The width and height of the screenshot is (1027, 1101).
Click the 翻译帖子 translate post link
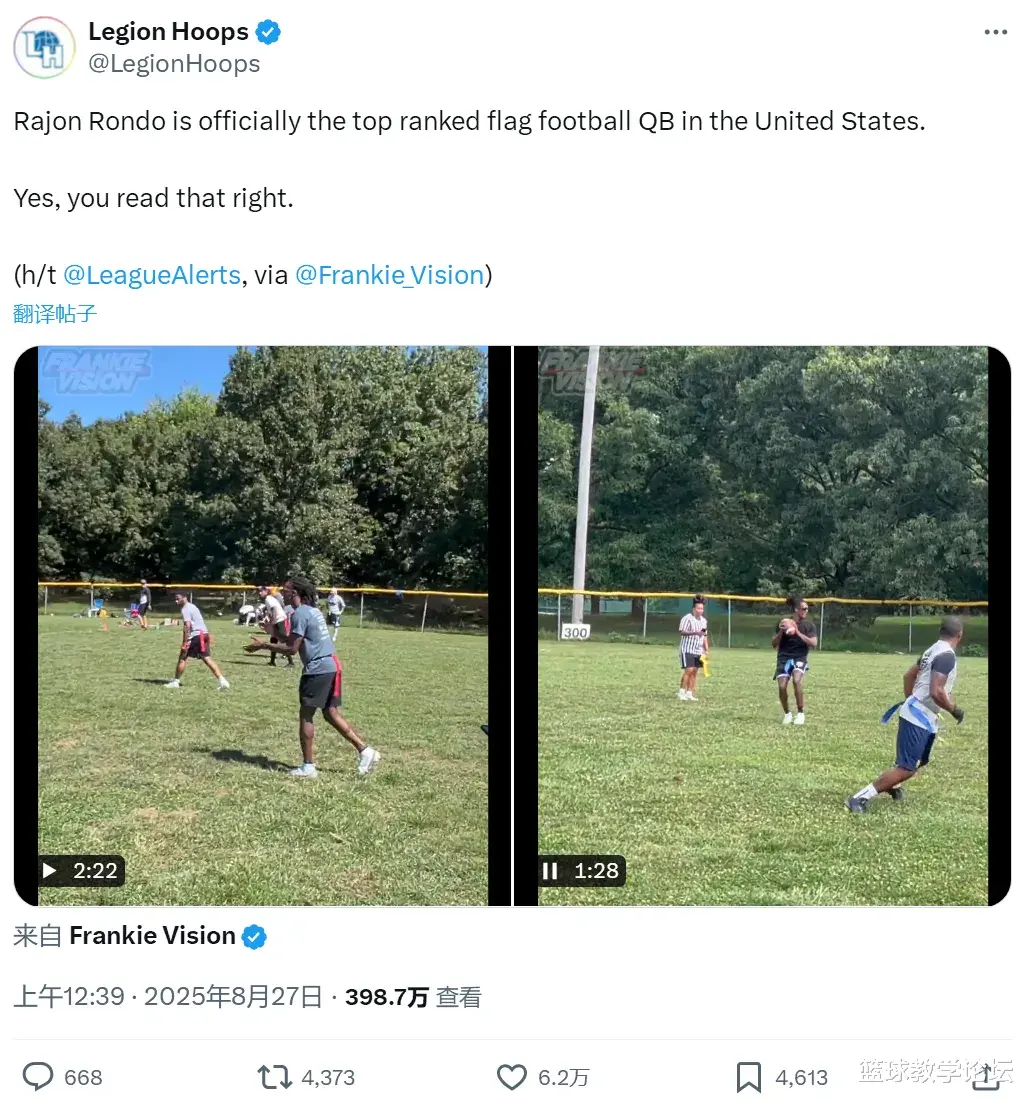(55, 313)
